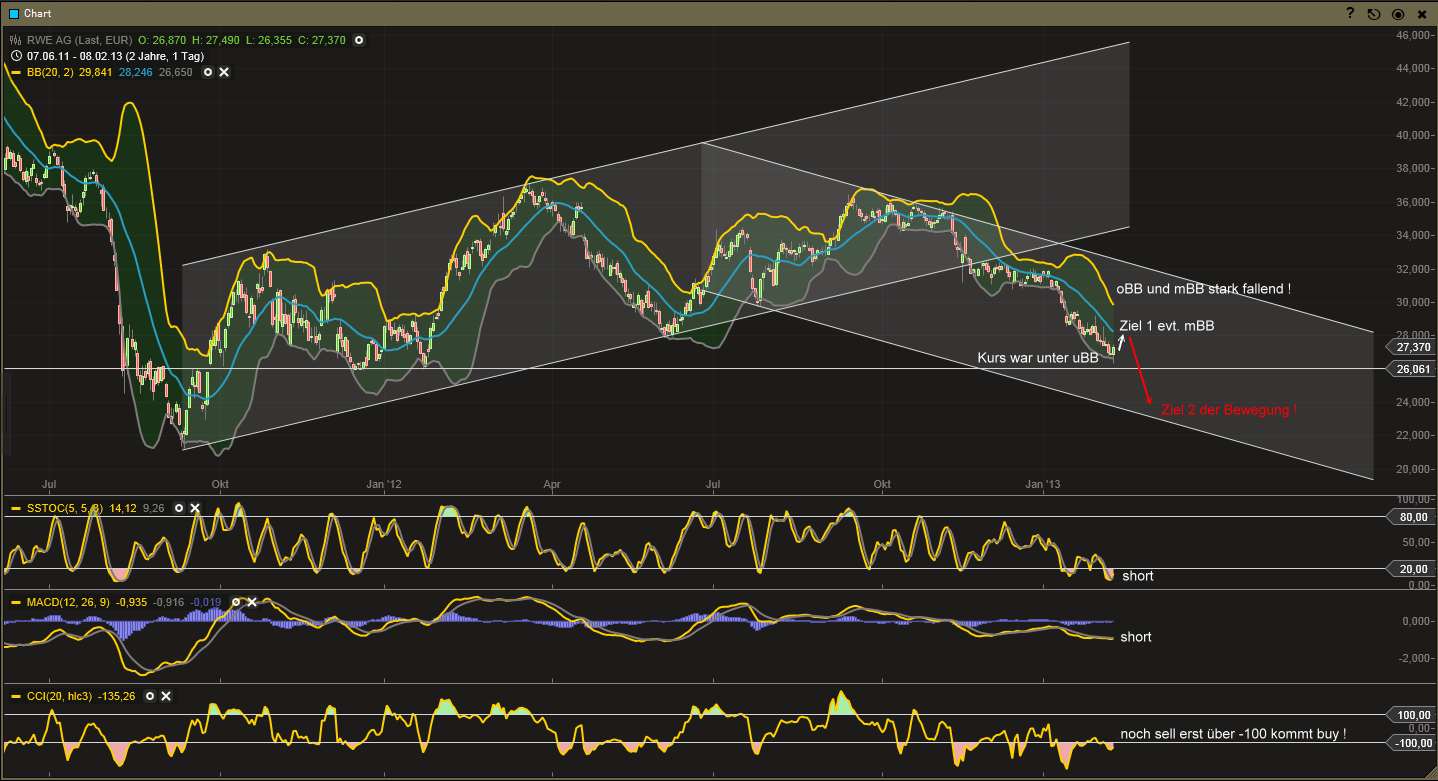Click the reset/undo circular arrow icon
Viewport: 1438px width, 781px height.
tap(1374, 14)
